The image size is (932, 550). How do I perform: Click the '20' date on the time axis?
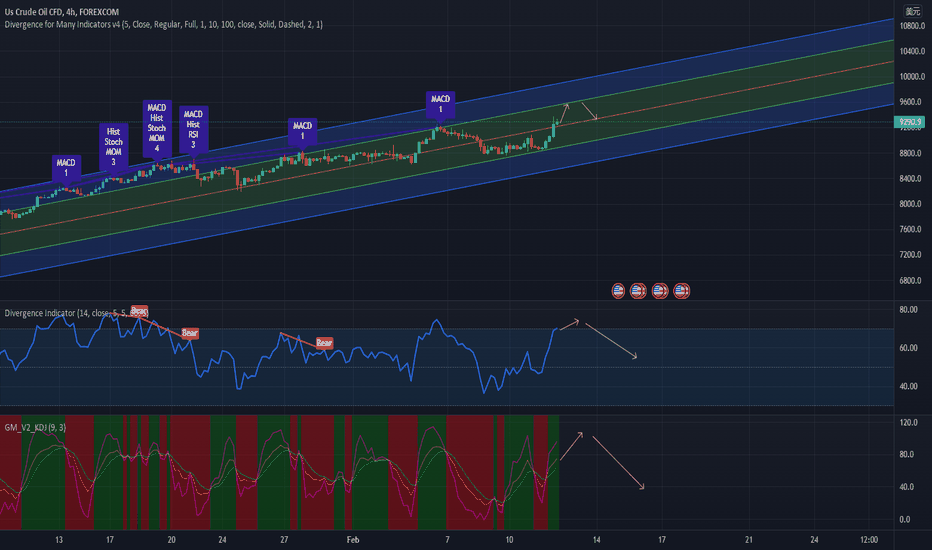(x=171, y=540)
